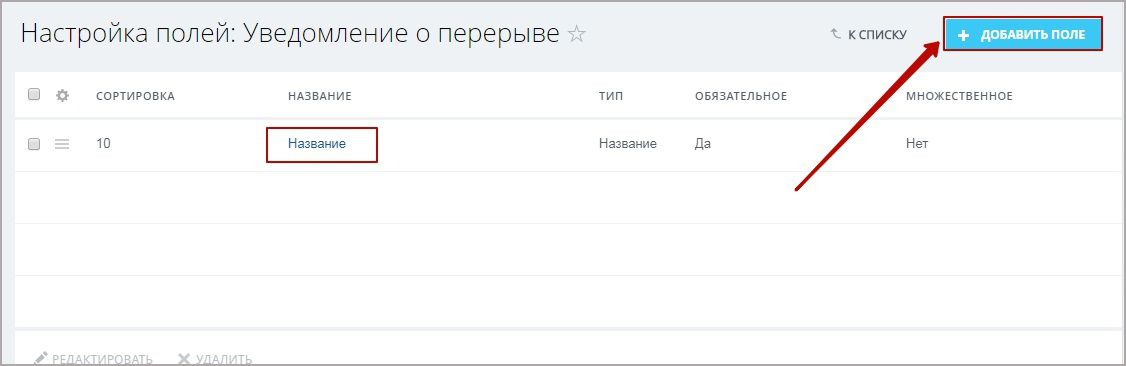
Task: Click the back arrow icon near К списку
Action: tap(835, 34)
